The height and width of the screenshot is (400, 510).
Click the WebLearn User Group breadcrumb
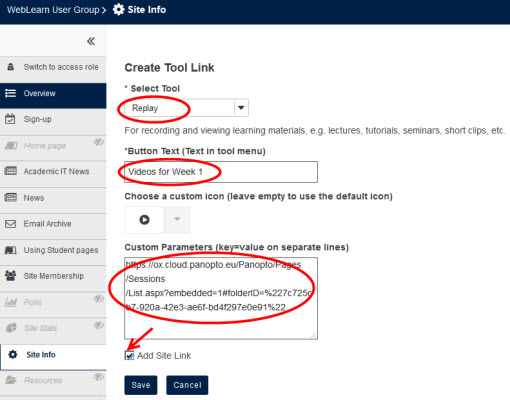tap(53, 10)
